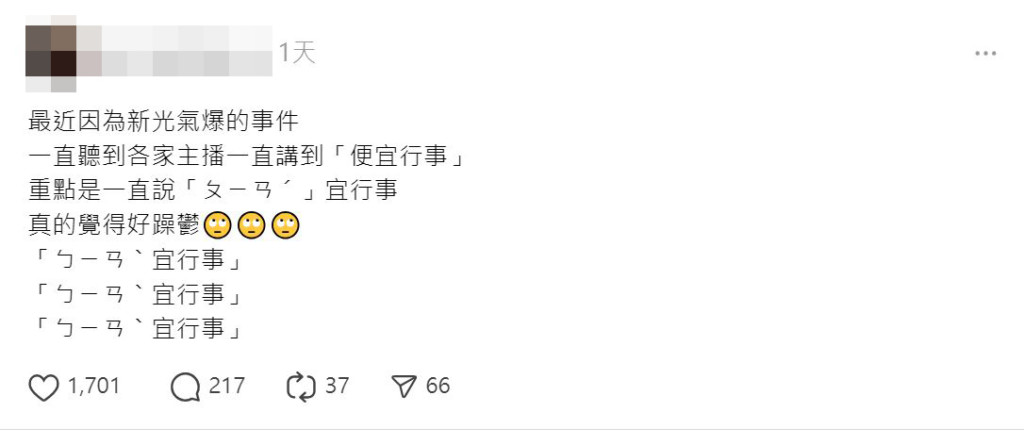Open the blurred username profile link

pyautogui.click(x=174, y=51)
